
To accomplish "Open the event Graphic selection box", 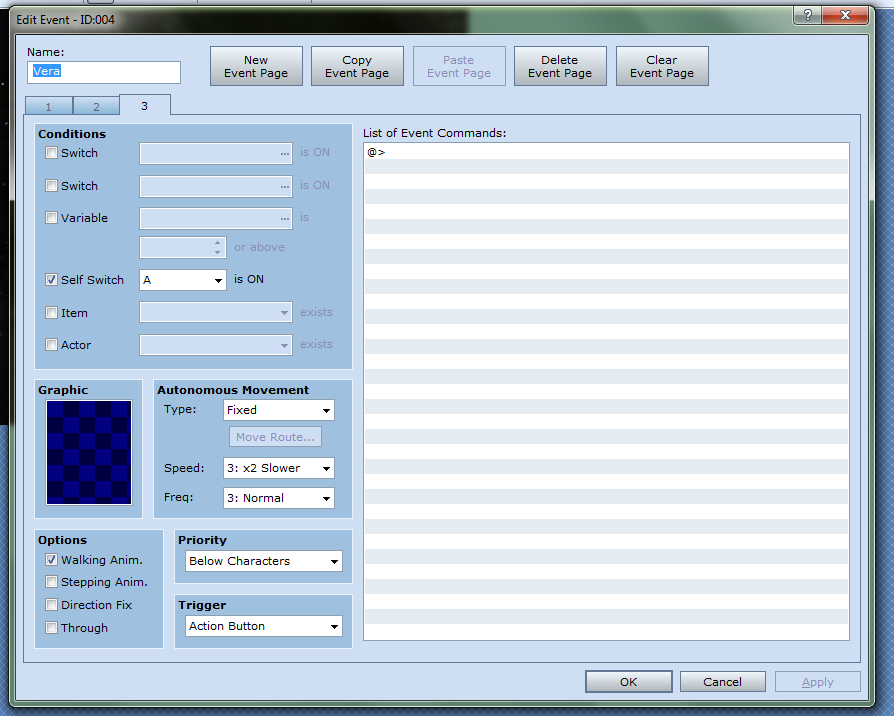I will (88, 452).
